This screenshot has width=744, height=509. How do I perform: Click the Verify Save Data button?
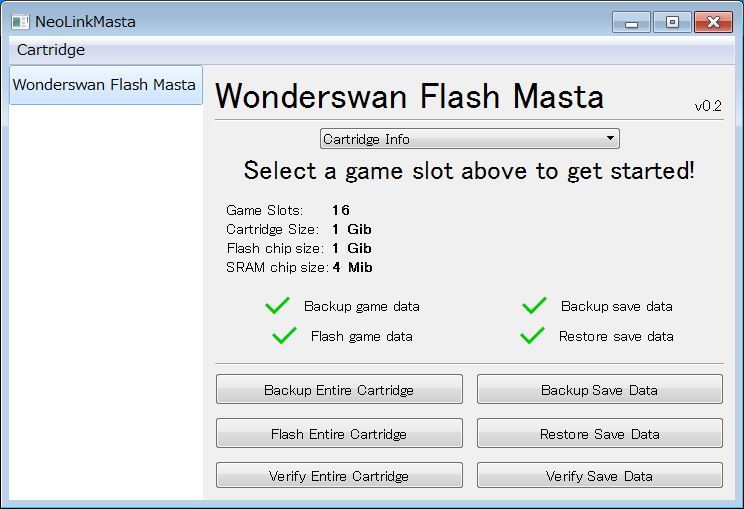(600, 475)
